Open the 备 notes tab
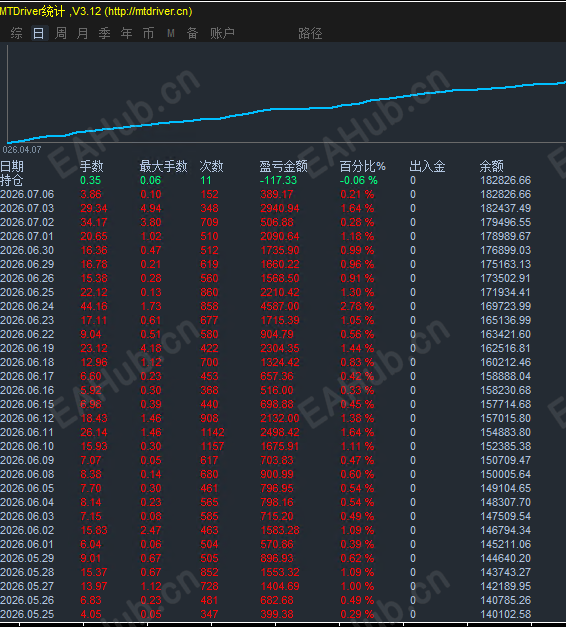The width and height of the screenshot is (566, 627). [192, 33]
